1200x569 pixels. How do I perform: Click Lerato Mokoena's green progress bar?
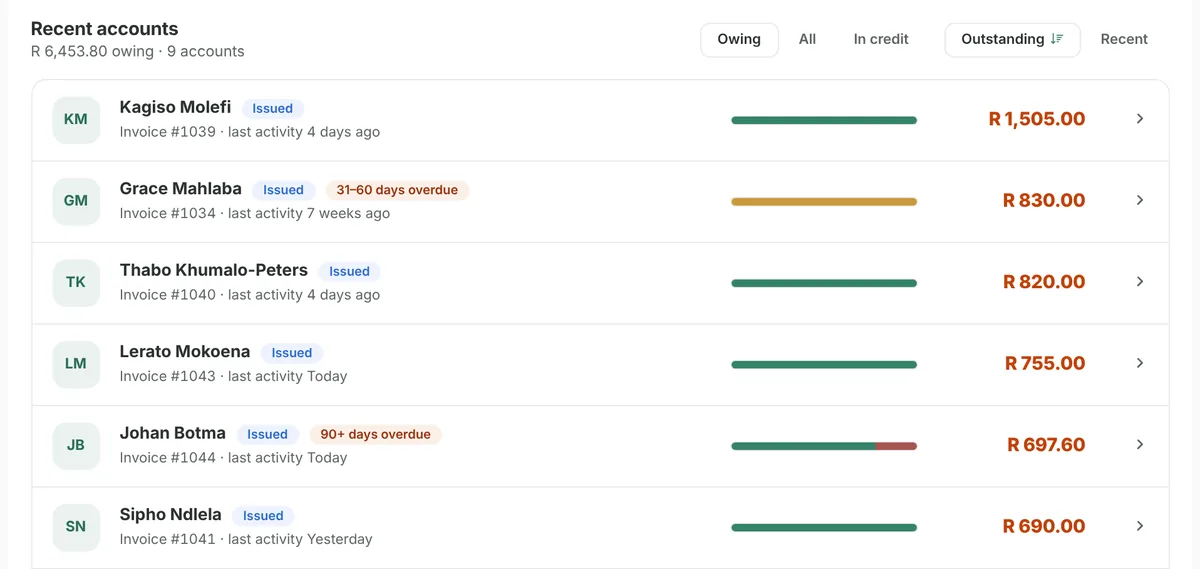pyautogui.click(x=824, y=365)
